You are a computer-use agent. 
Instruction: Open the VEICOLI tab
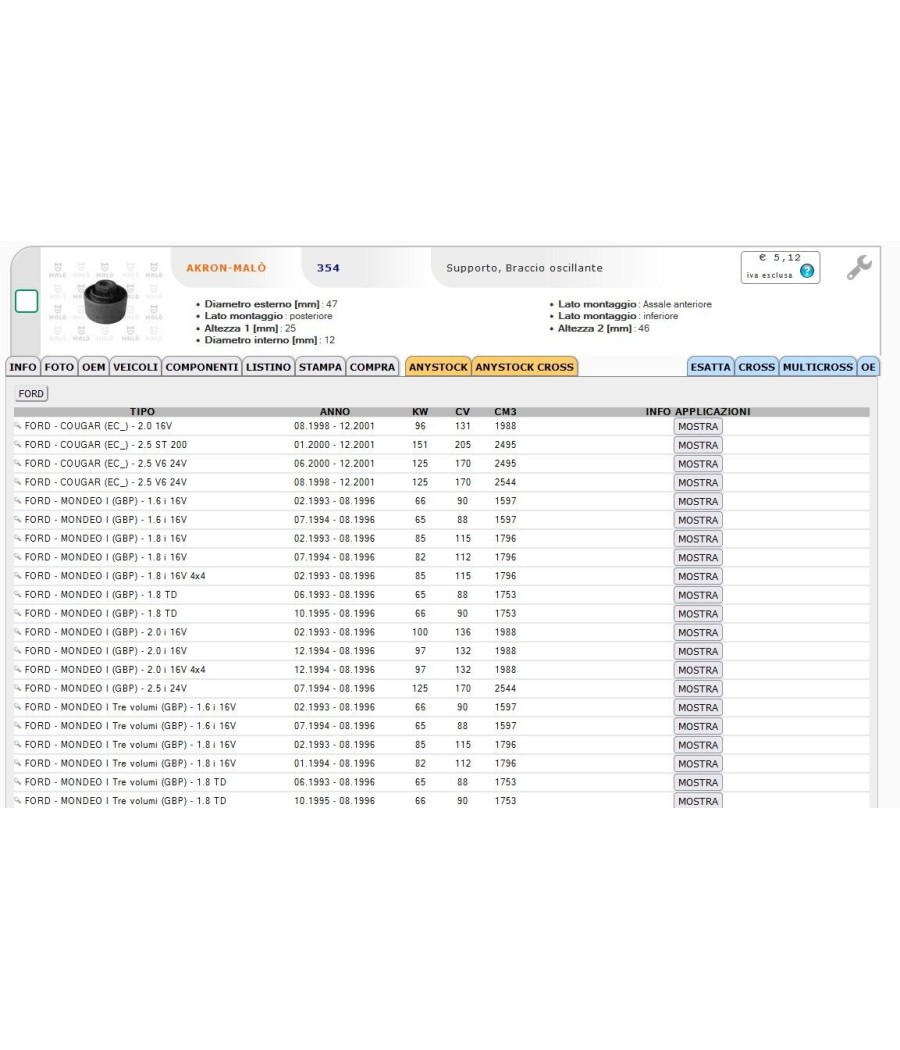point(135,367)
